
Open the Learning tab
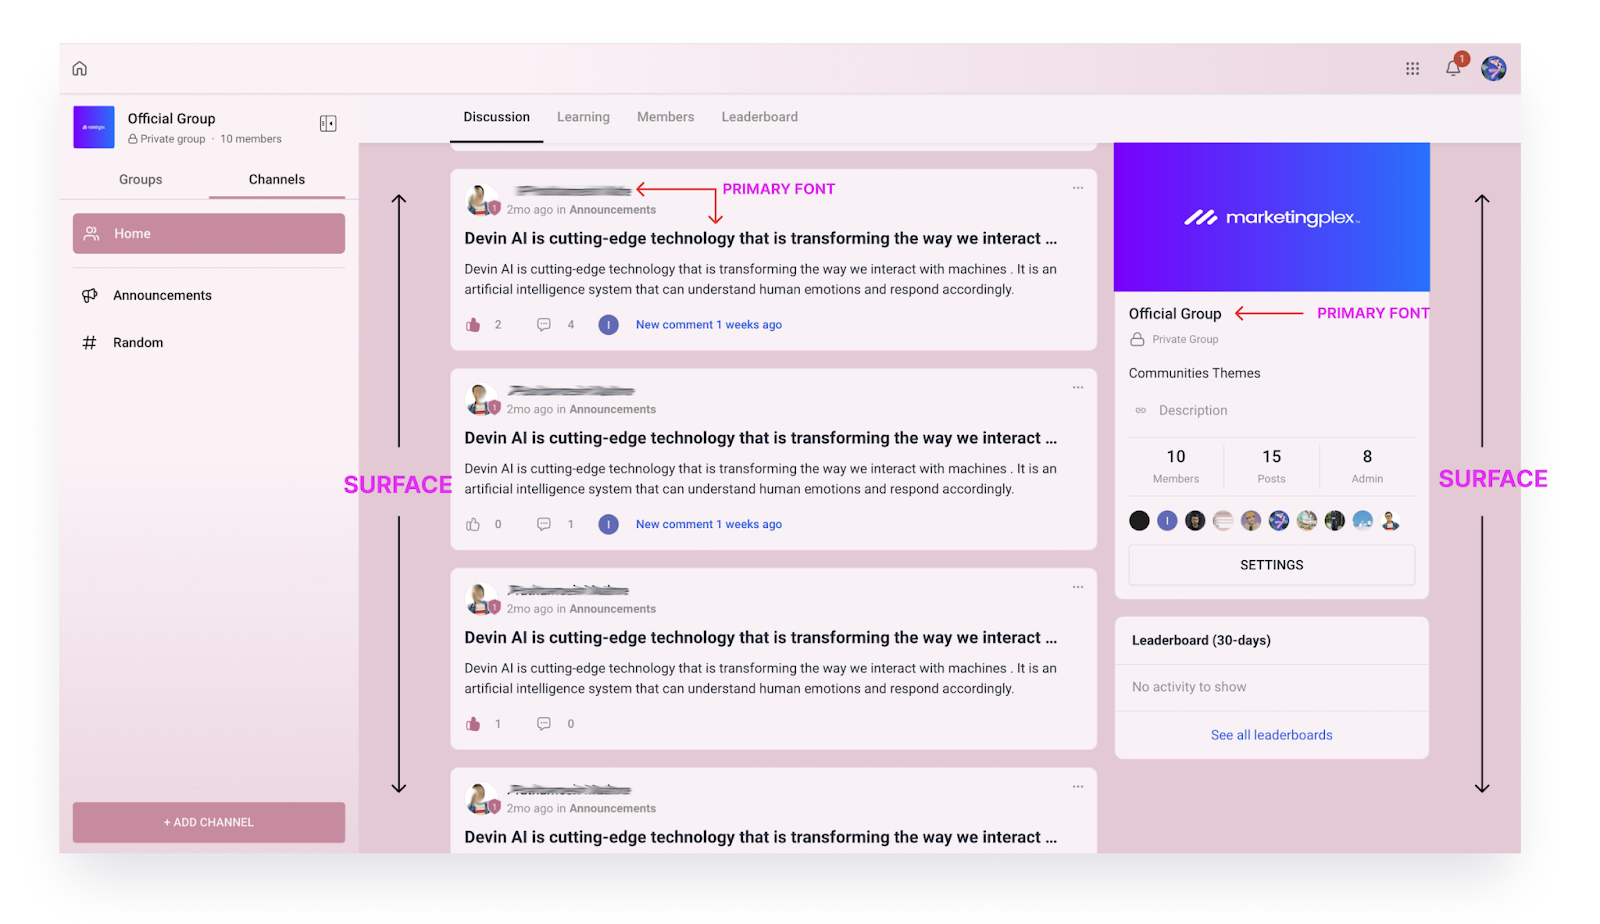[583, 117]
